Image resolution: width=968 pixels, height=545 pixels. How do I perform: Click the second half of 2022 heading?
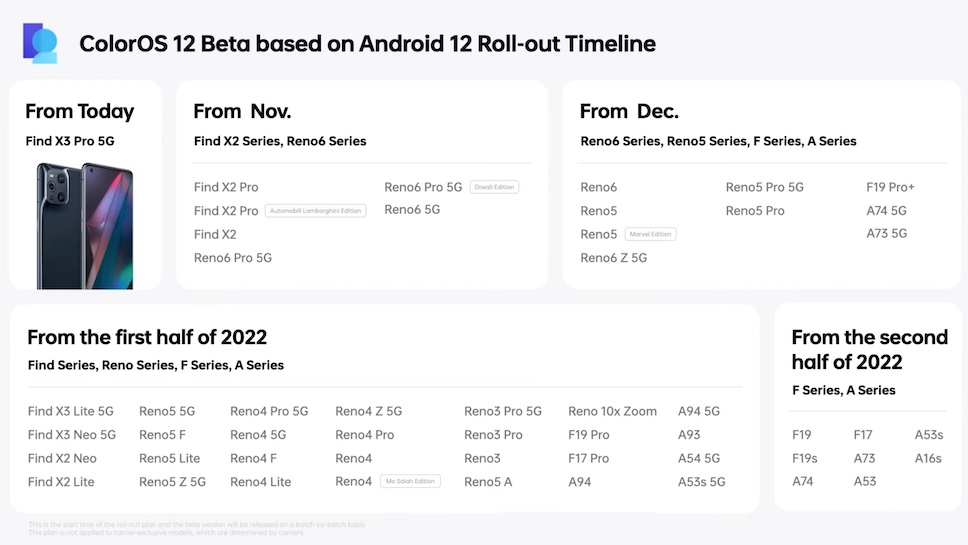click(x=869, y=349)
